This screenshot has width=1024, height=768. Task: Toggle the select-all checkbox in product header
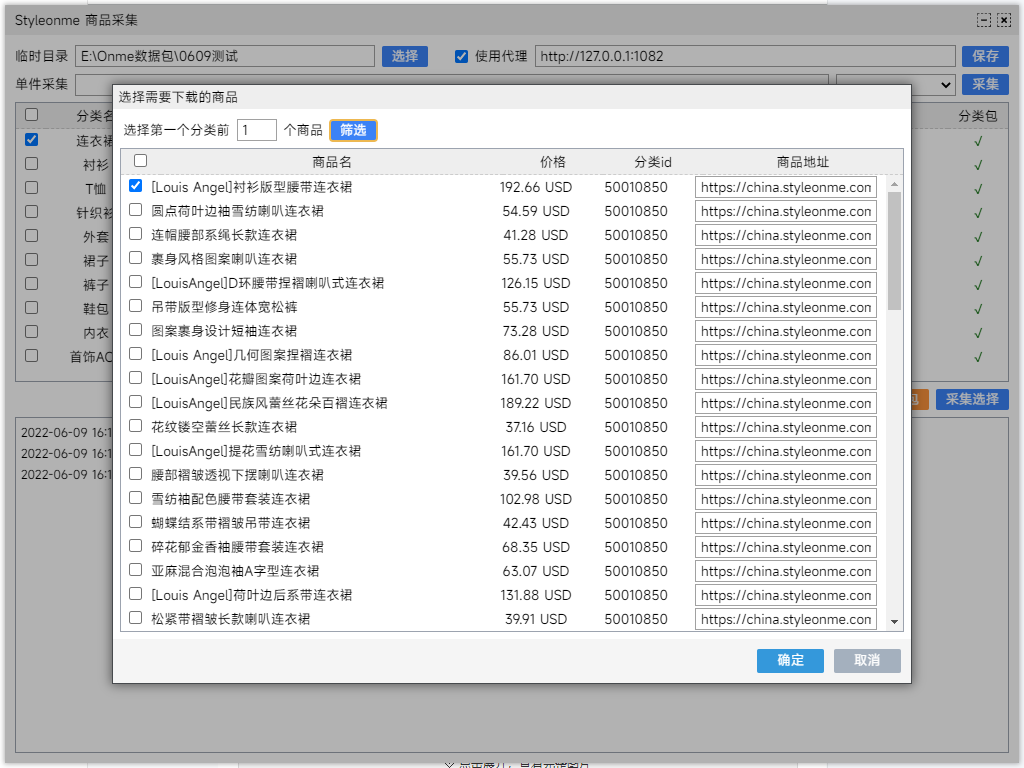(x=141, y=161)
